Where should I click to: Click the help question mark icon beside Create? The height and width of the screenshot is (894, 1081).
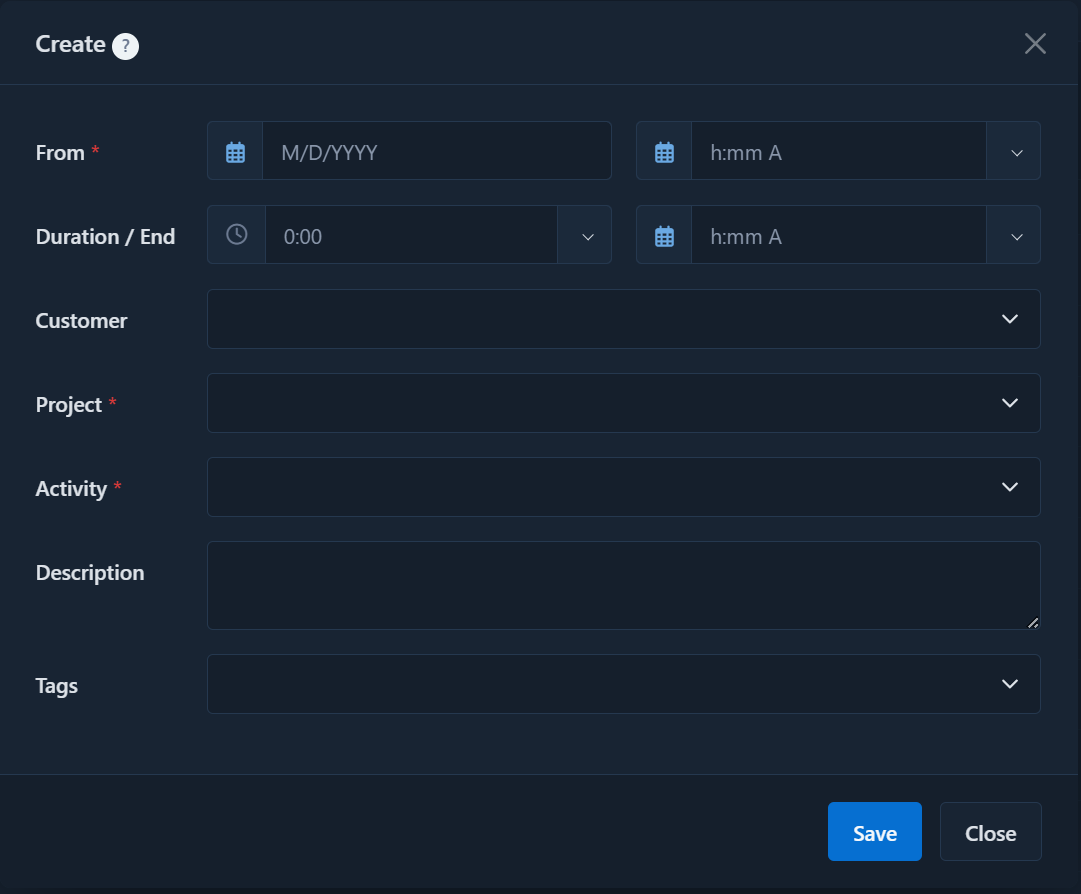125,46
